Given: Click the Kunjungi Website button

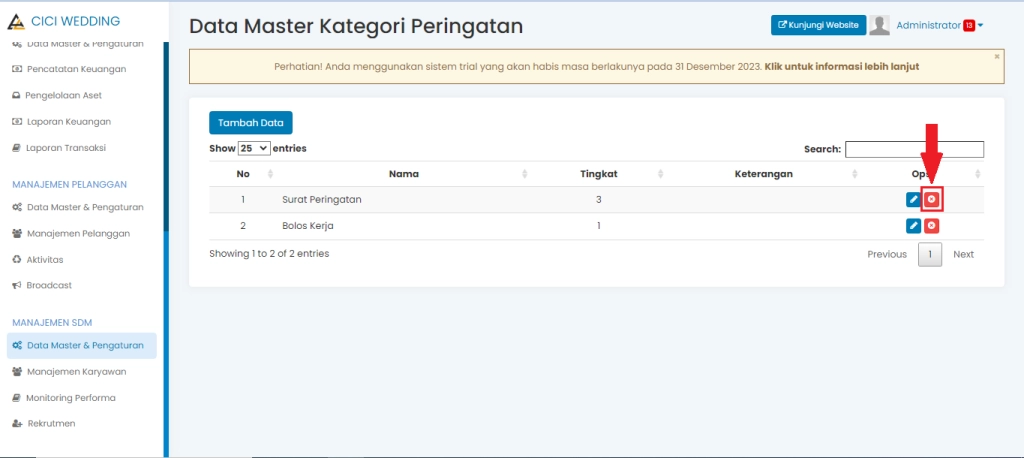Looking at the screenshot, I should pyautogui.click(x=817, y=26).
